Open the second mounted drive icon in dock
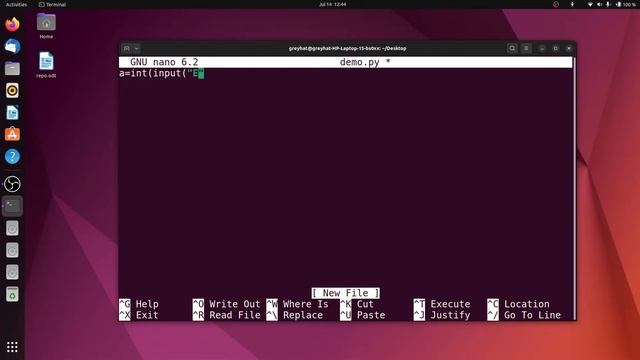The image size is (640, 360). tap(12, 250)
